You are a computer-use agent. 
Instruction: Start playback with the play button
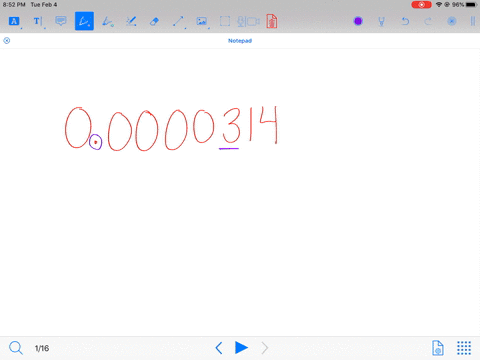point(241,348)
